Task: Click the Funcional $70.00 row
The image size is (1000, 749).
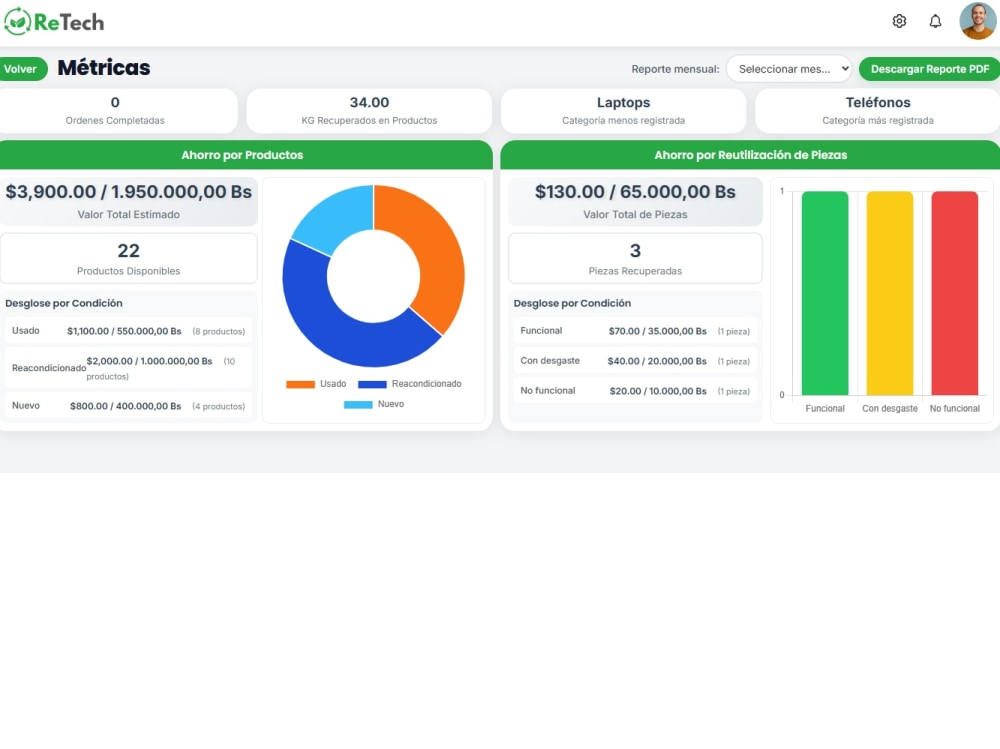Action: [635, 331]
